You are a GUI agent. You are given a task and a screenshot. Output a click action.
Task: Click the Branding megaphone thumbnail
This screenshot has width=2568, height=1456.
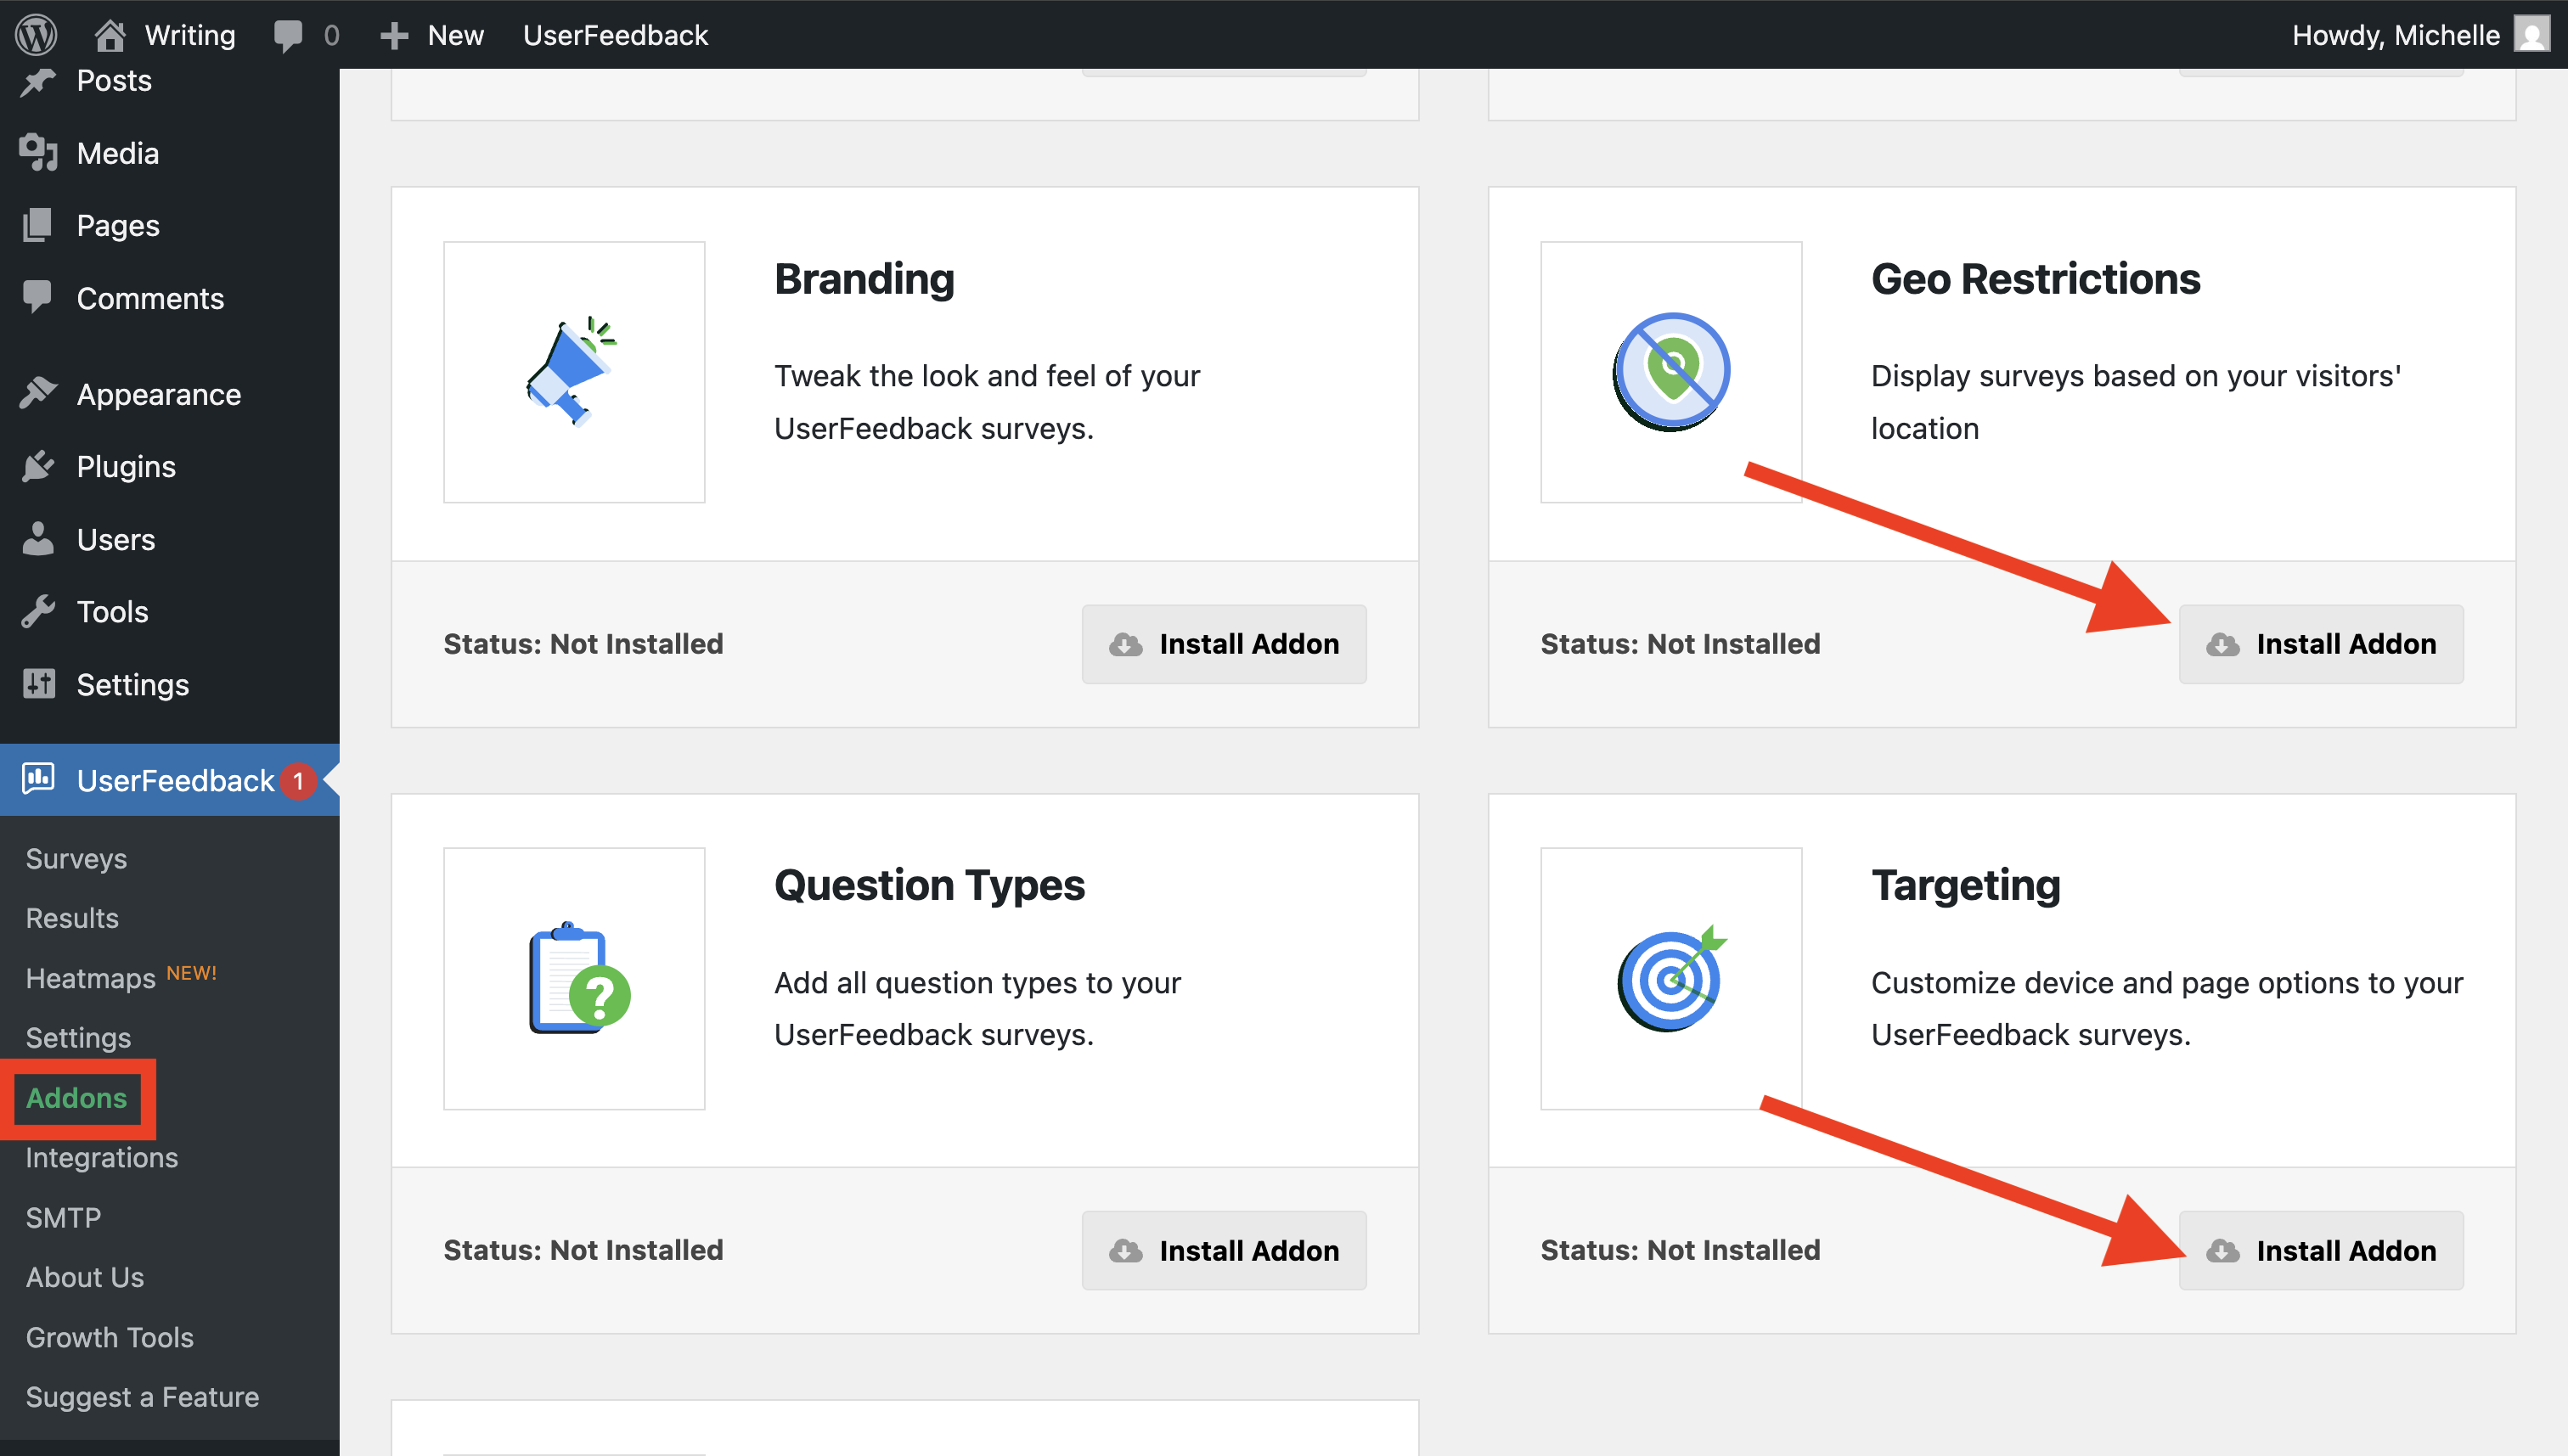(x=574, y=372)
